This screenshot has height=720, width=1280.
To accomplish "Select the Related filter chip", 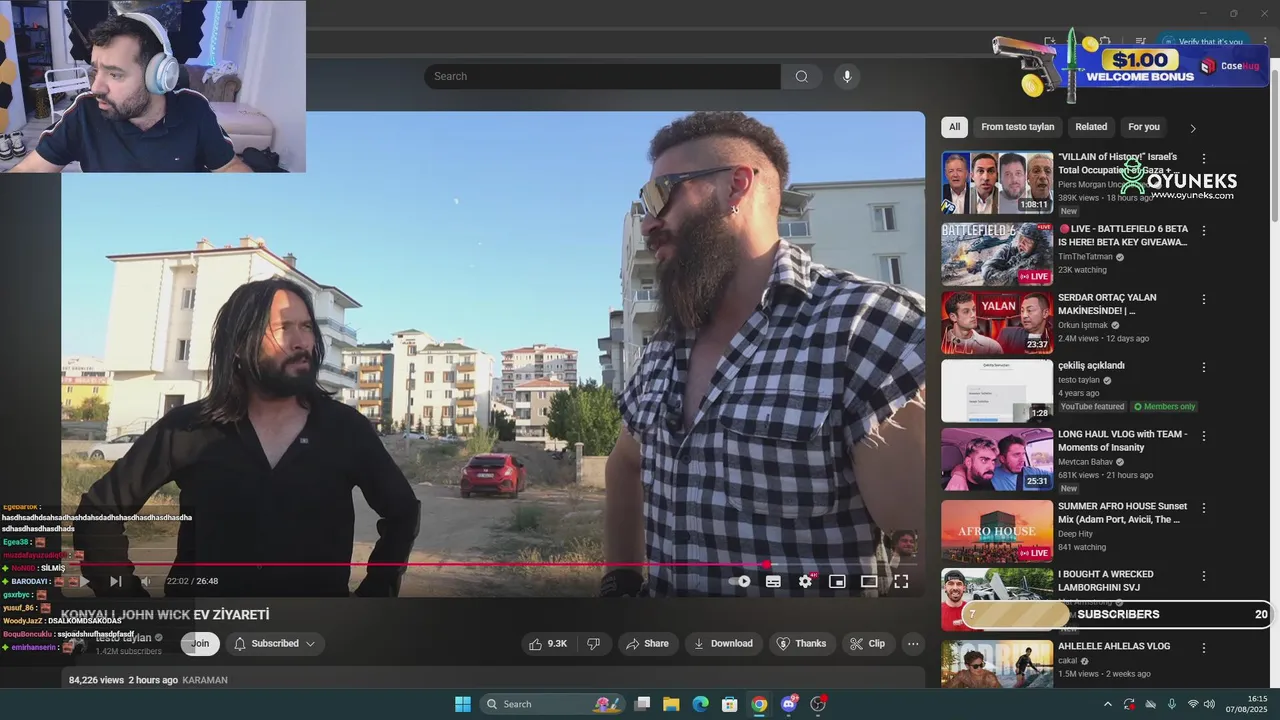I will pos(1091,127).
